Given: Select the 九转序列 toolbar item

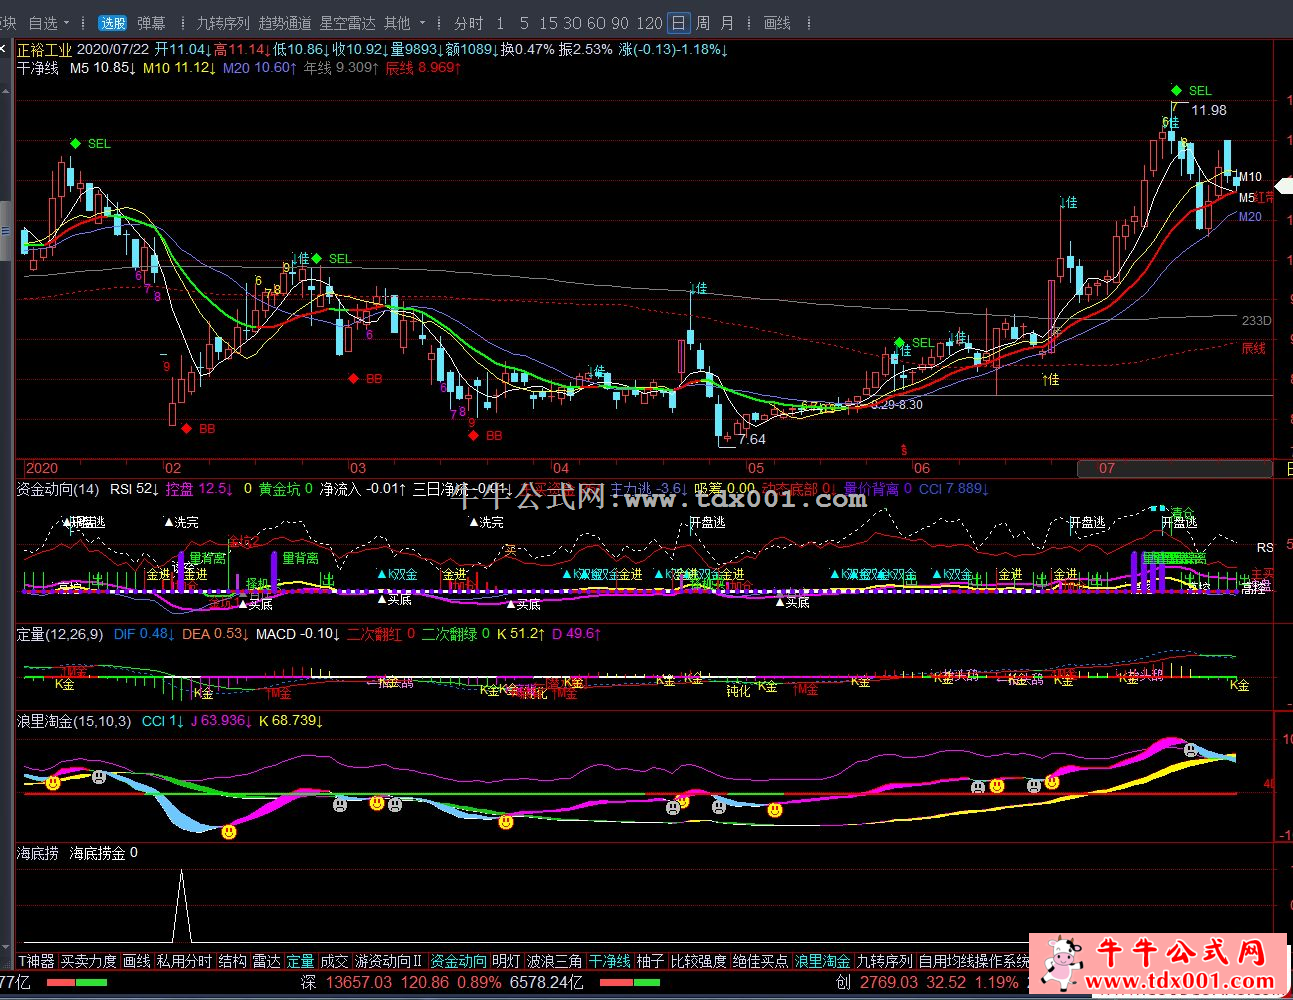Looking at the screenshot, I should tap(222, 23).
